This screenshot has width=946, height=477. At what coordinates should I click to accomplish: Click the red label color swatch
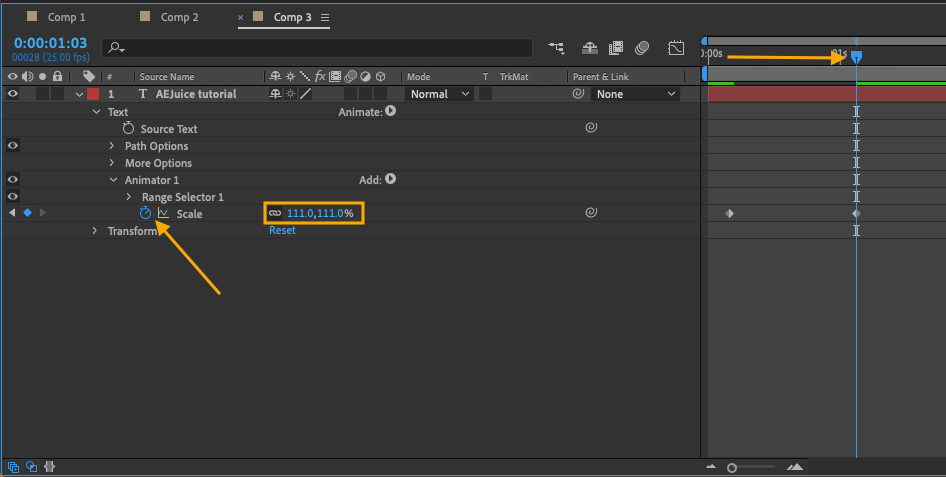(93, 93)
